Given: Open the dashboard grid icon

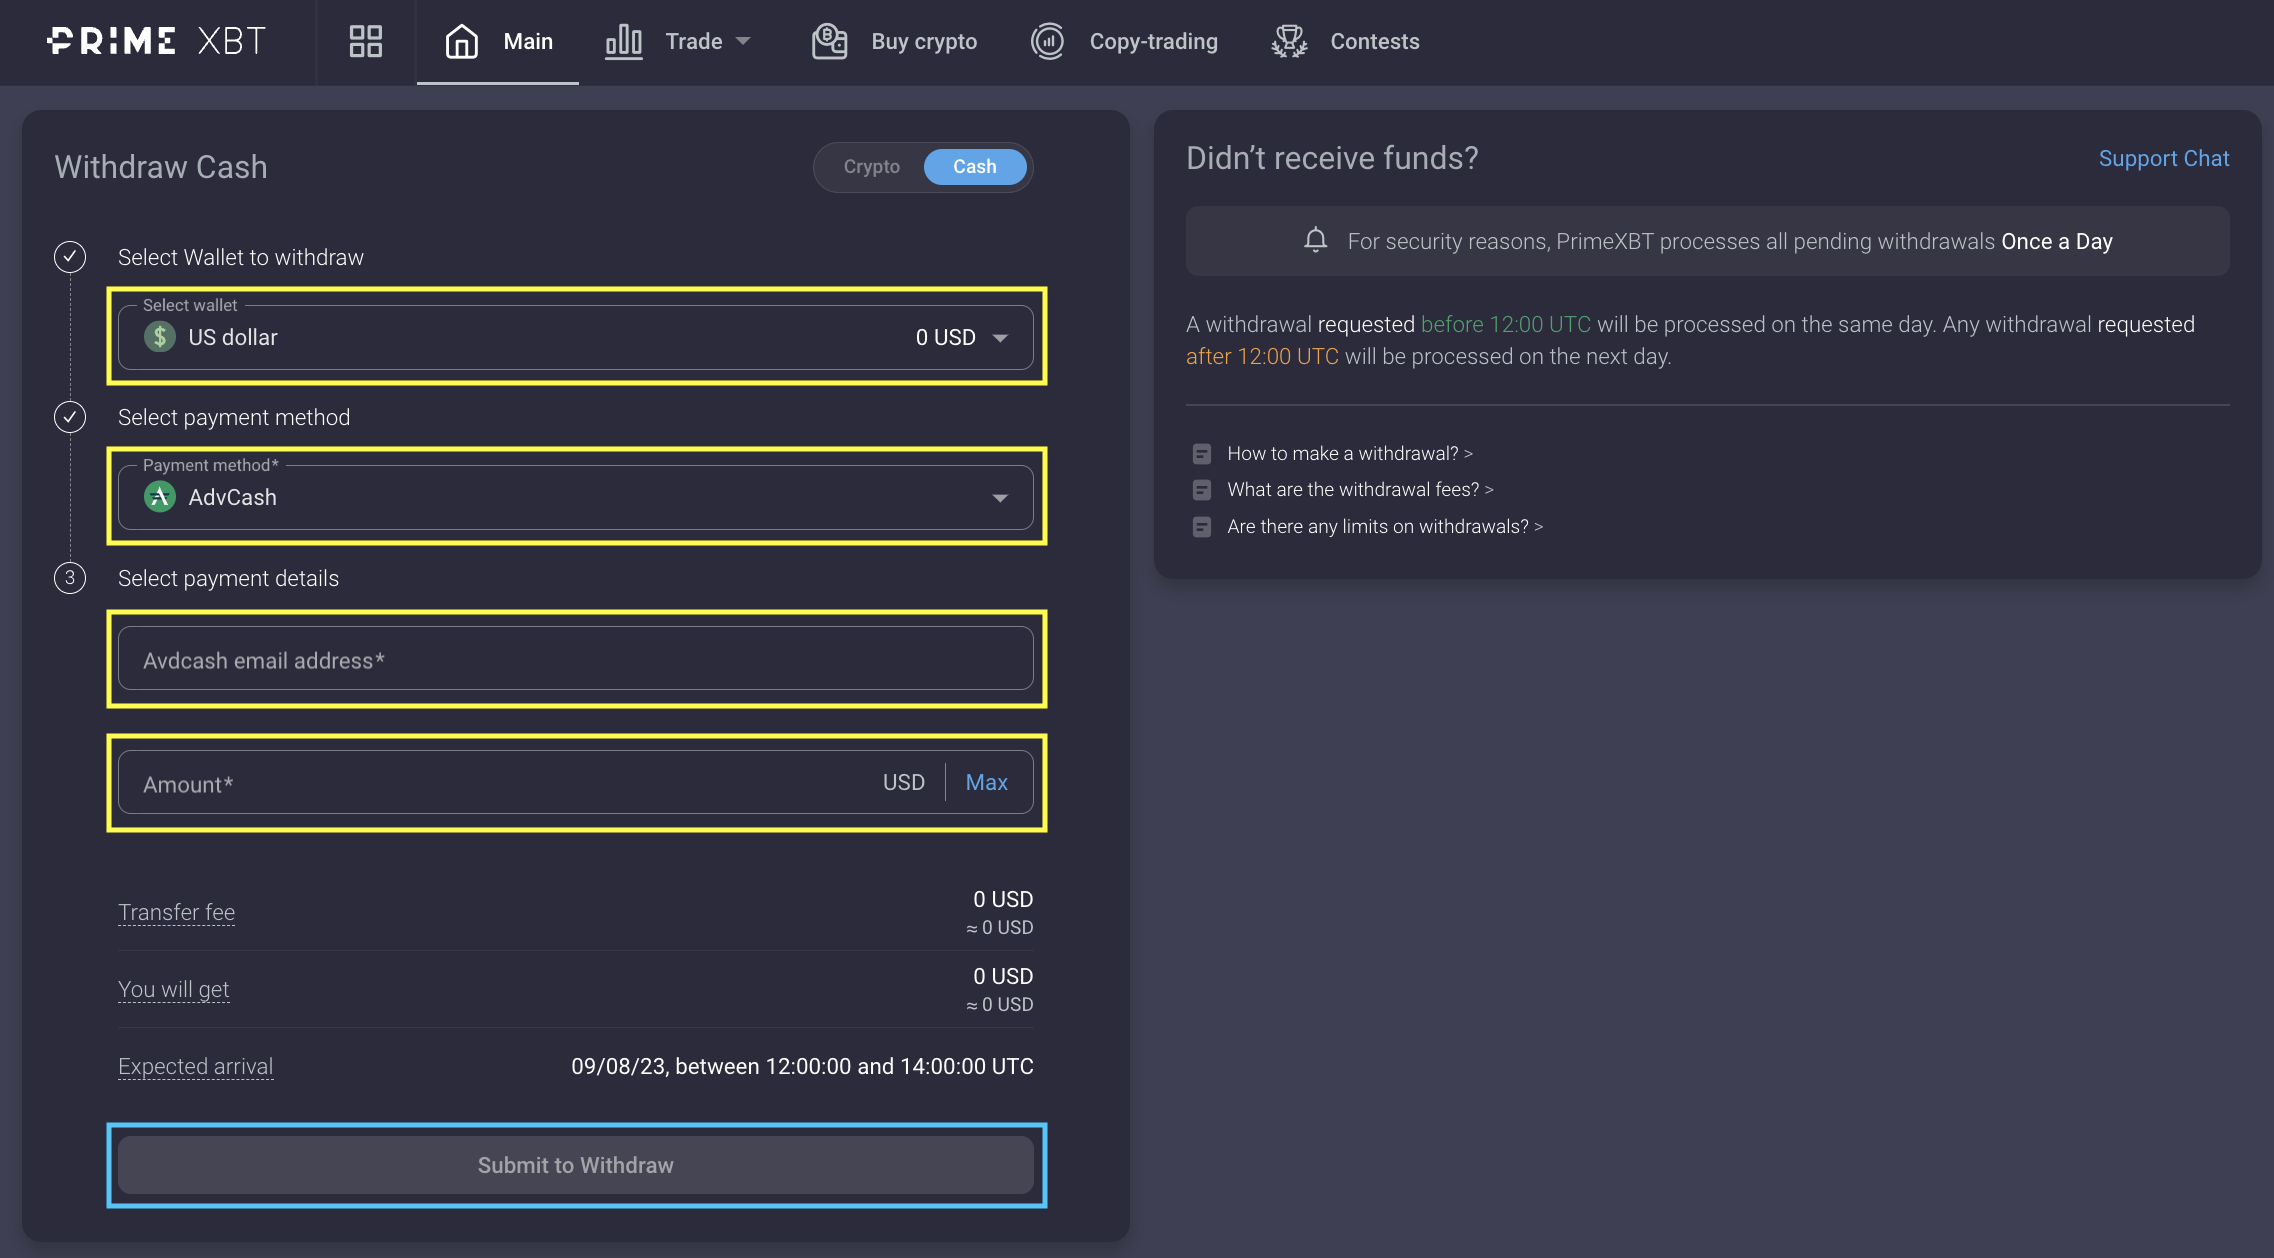Looking at the screenshot, I should (x=365, y=41).
